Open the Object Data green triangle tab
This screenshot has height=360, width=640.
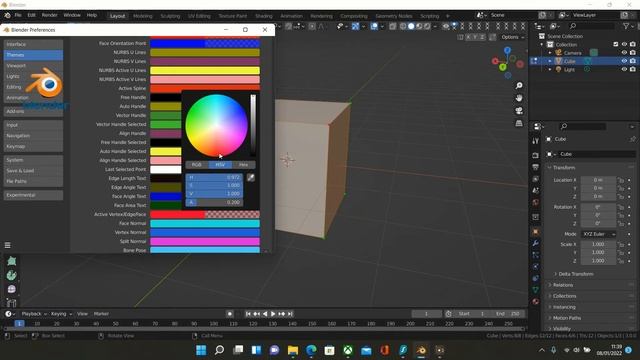pos(536,289)
